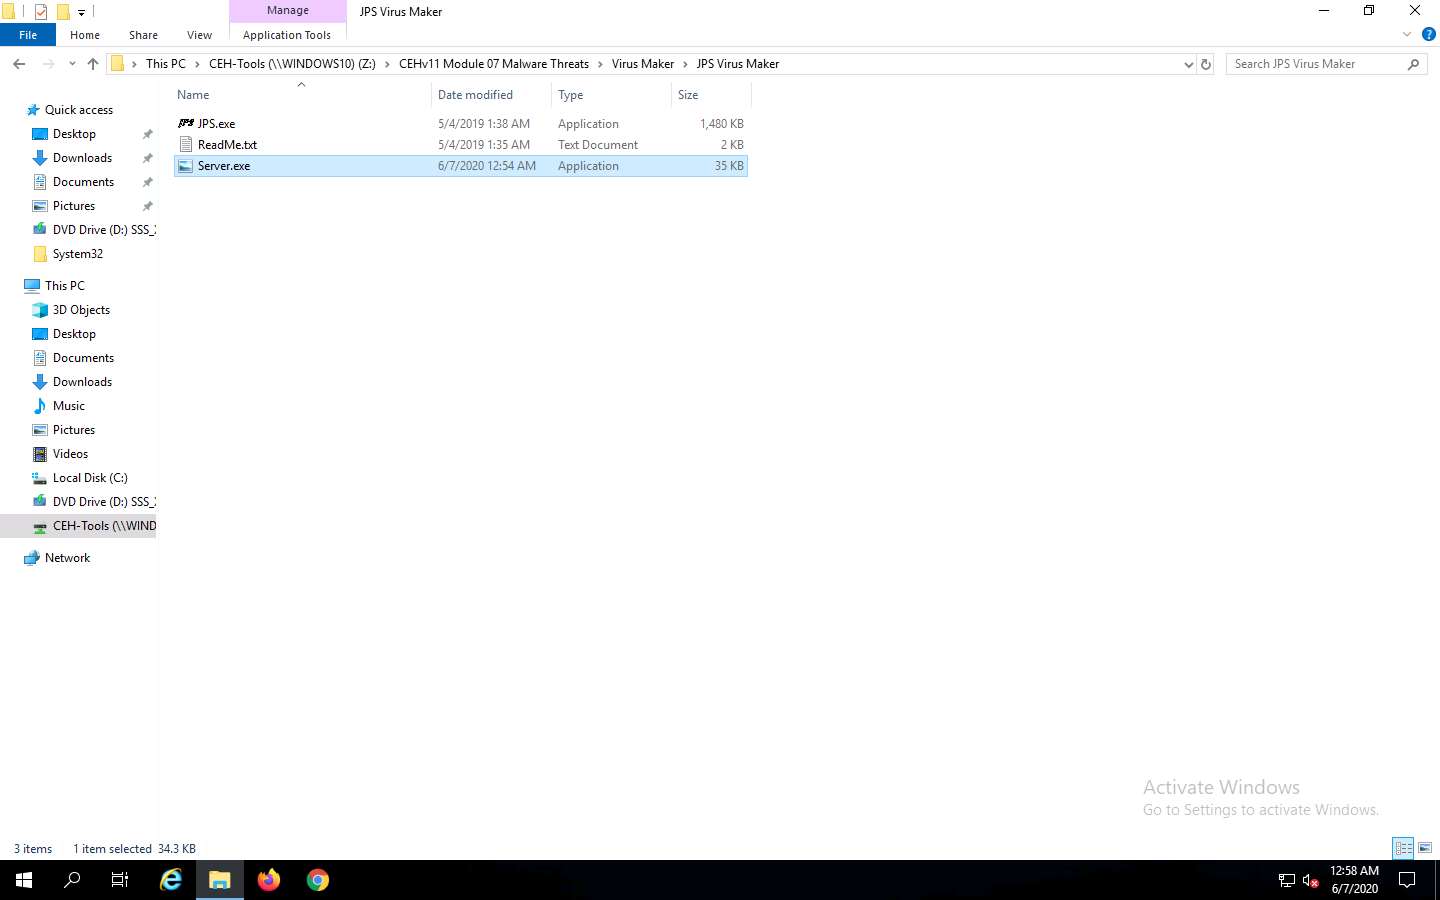The width and height of the screenshot is (1440, 900).
Task: Open the Customize Quick Access Toolbar dropdown
Action: pyautogui.click(x=81, y=13)
